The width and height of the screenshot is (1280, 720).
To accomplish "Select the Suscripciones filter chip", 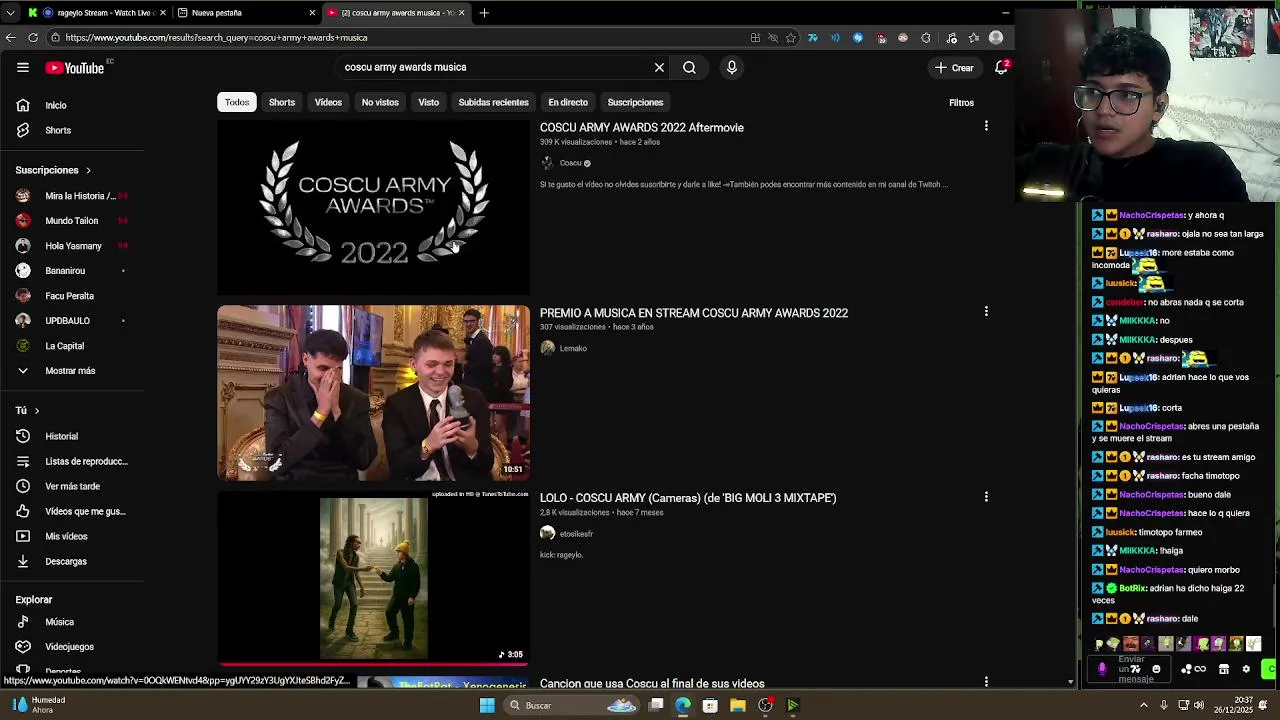I will [635, 102].
